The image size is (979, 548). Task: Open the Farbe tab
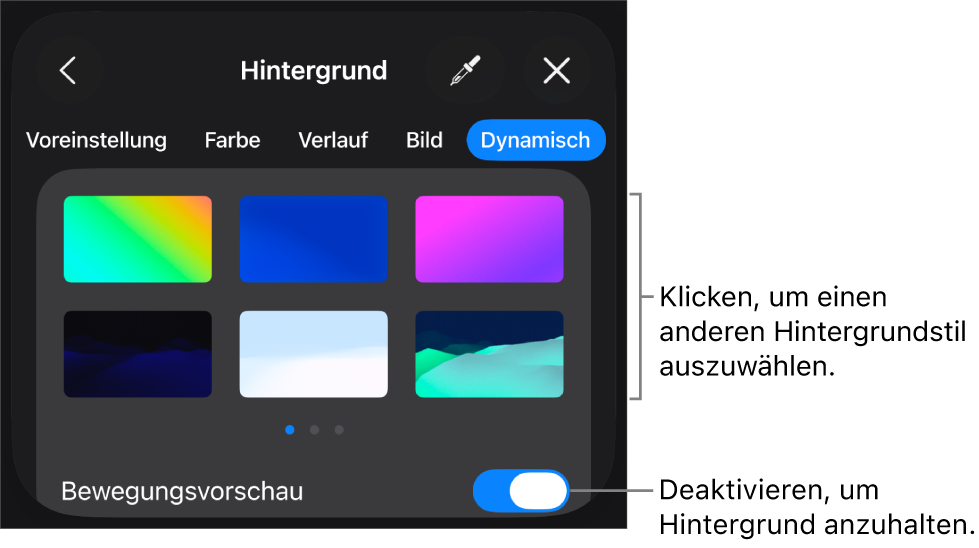click(x=232, y=140)
